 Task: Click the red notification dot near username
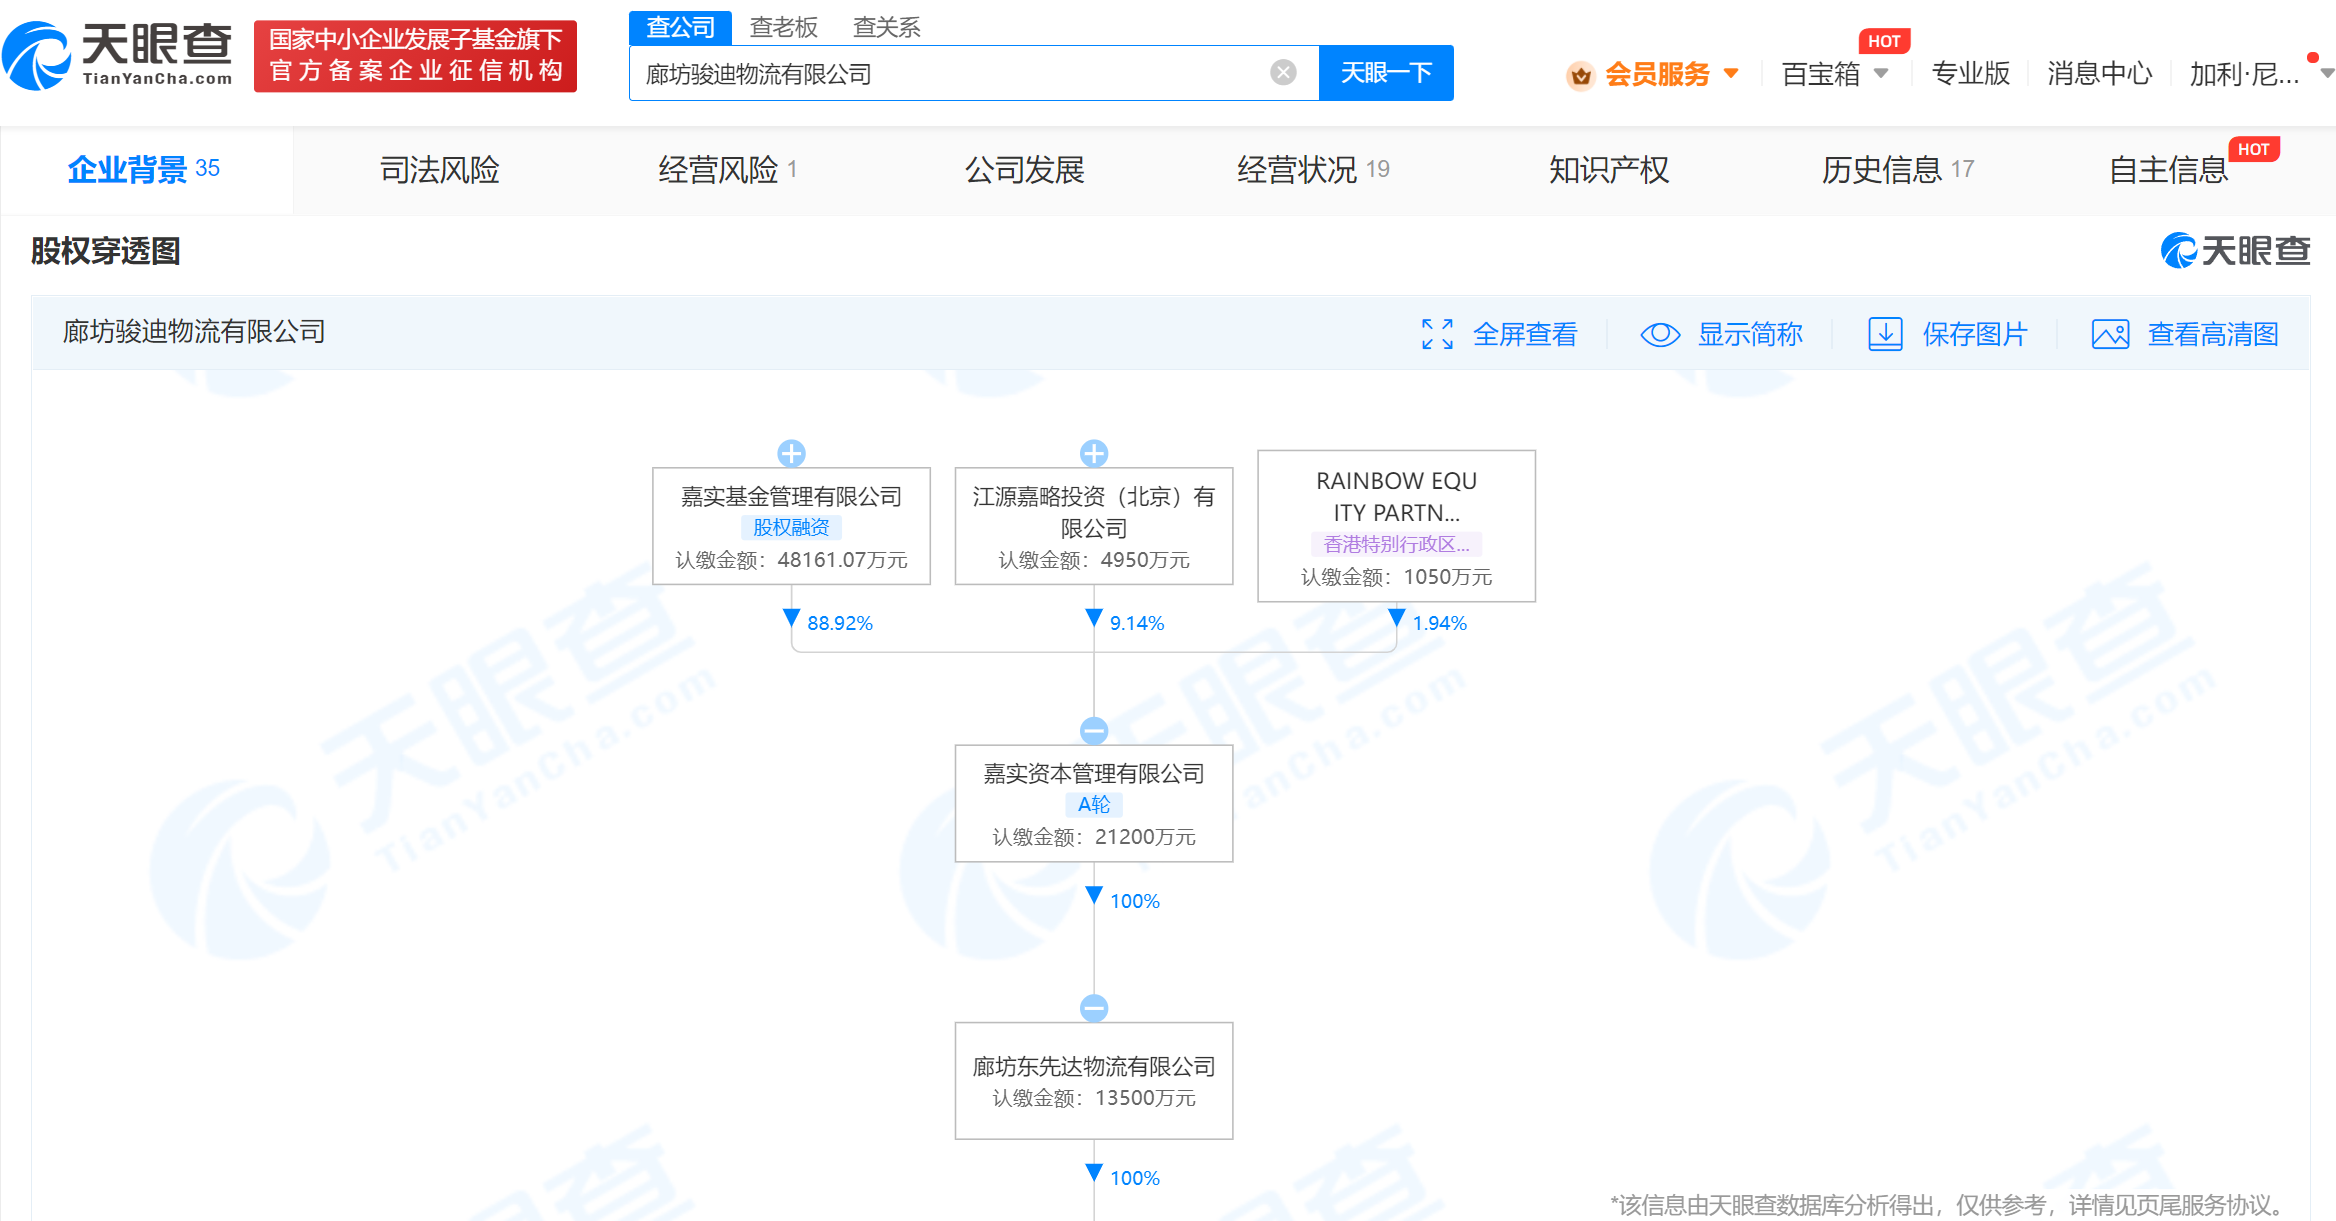2312,58
